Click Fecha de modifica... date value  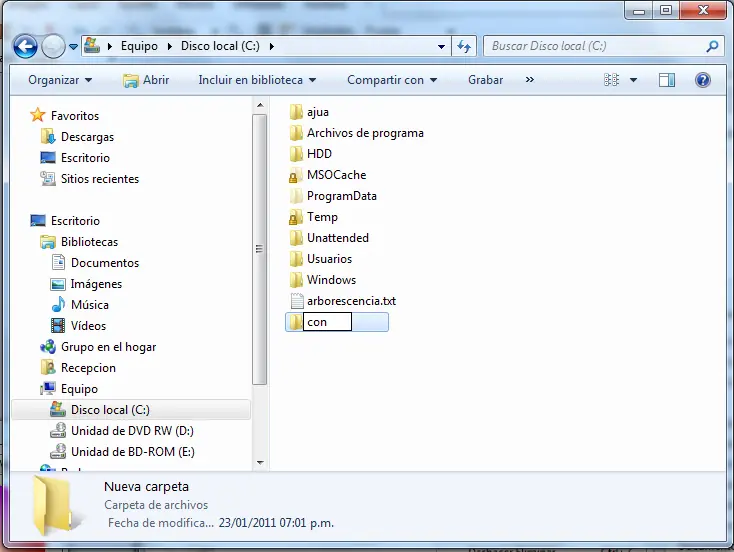276,523
